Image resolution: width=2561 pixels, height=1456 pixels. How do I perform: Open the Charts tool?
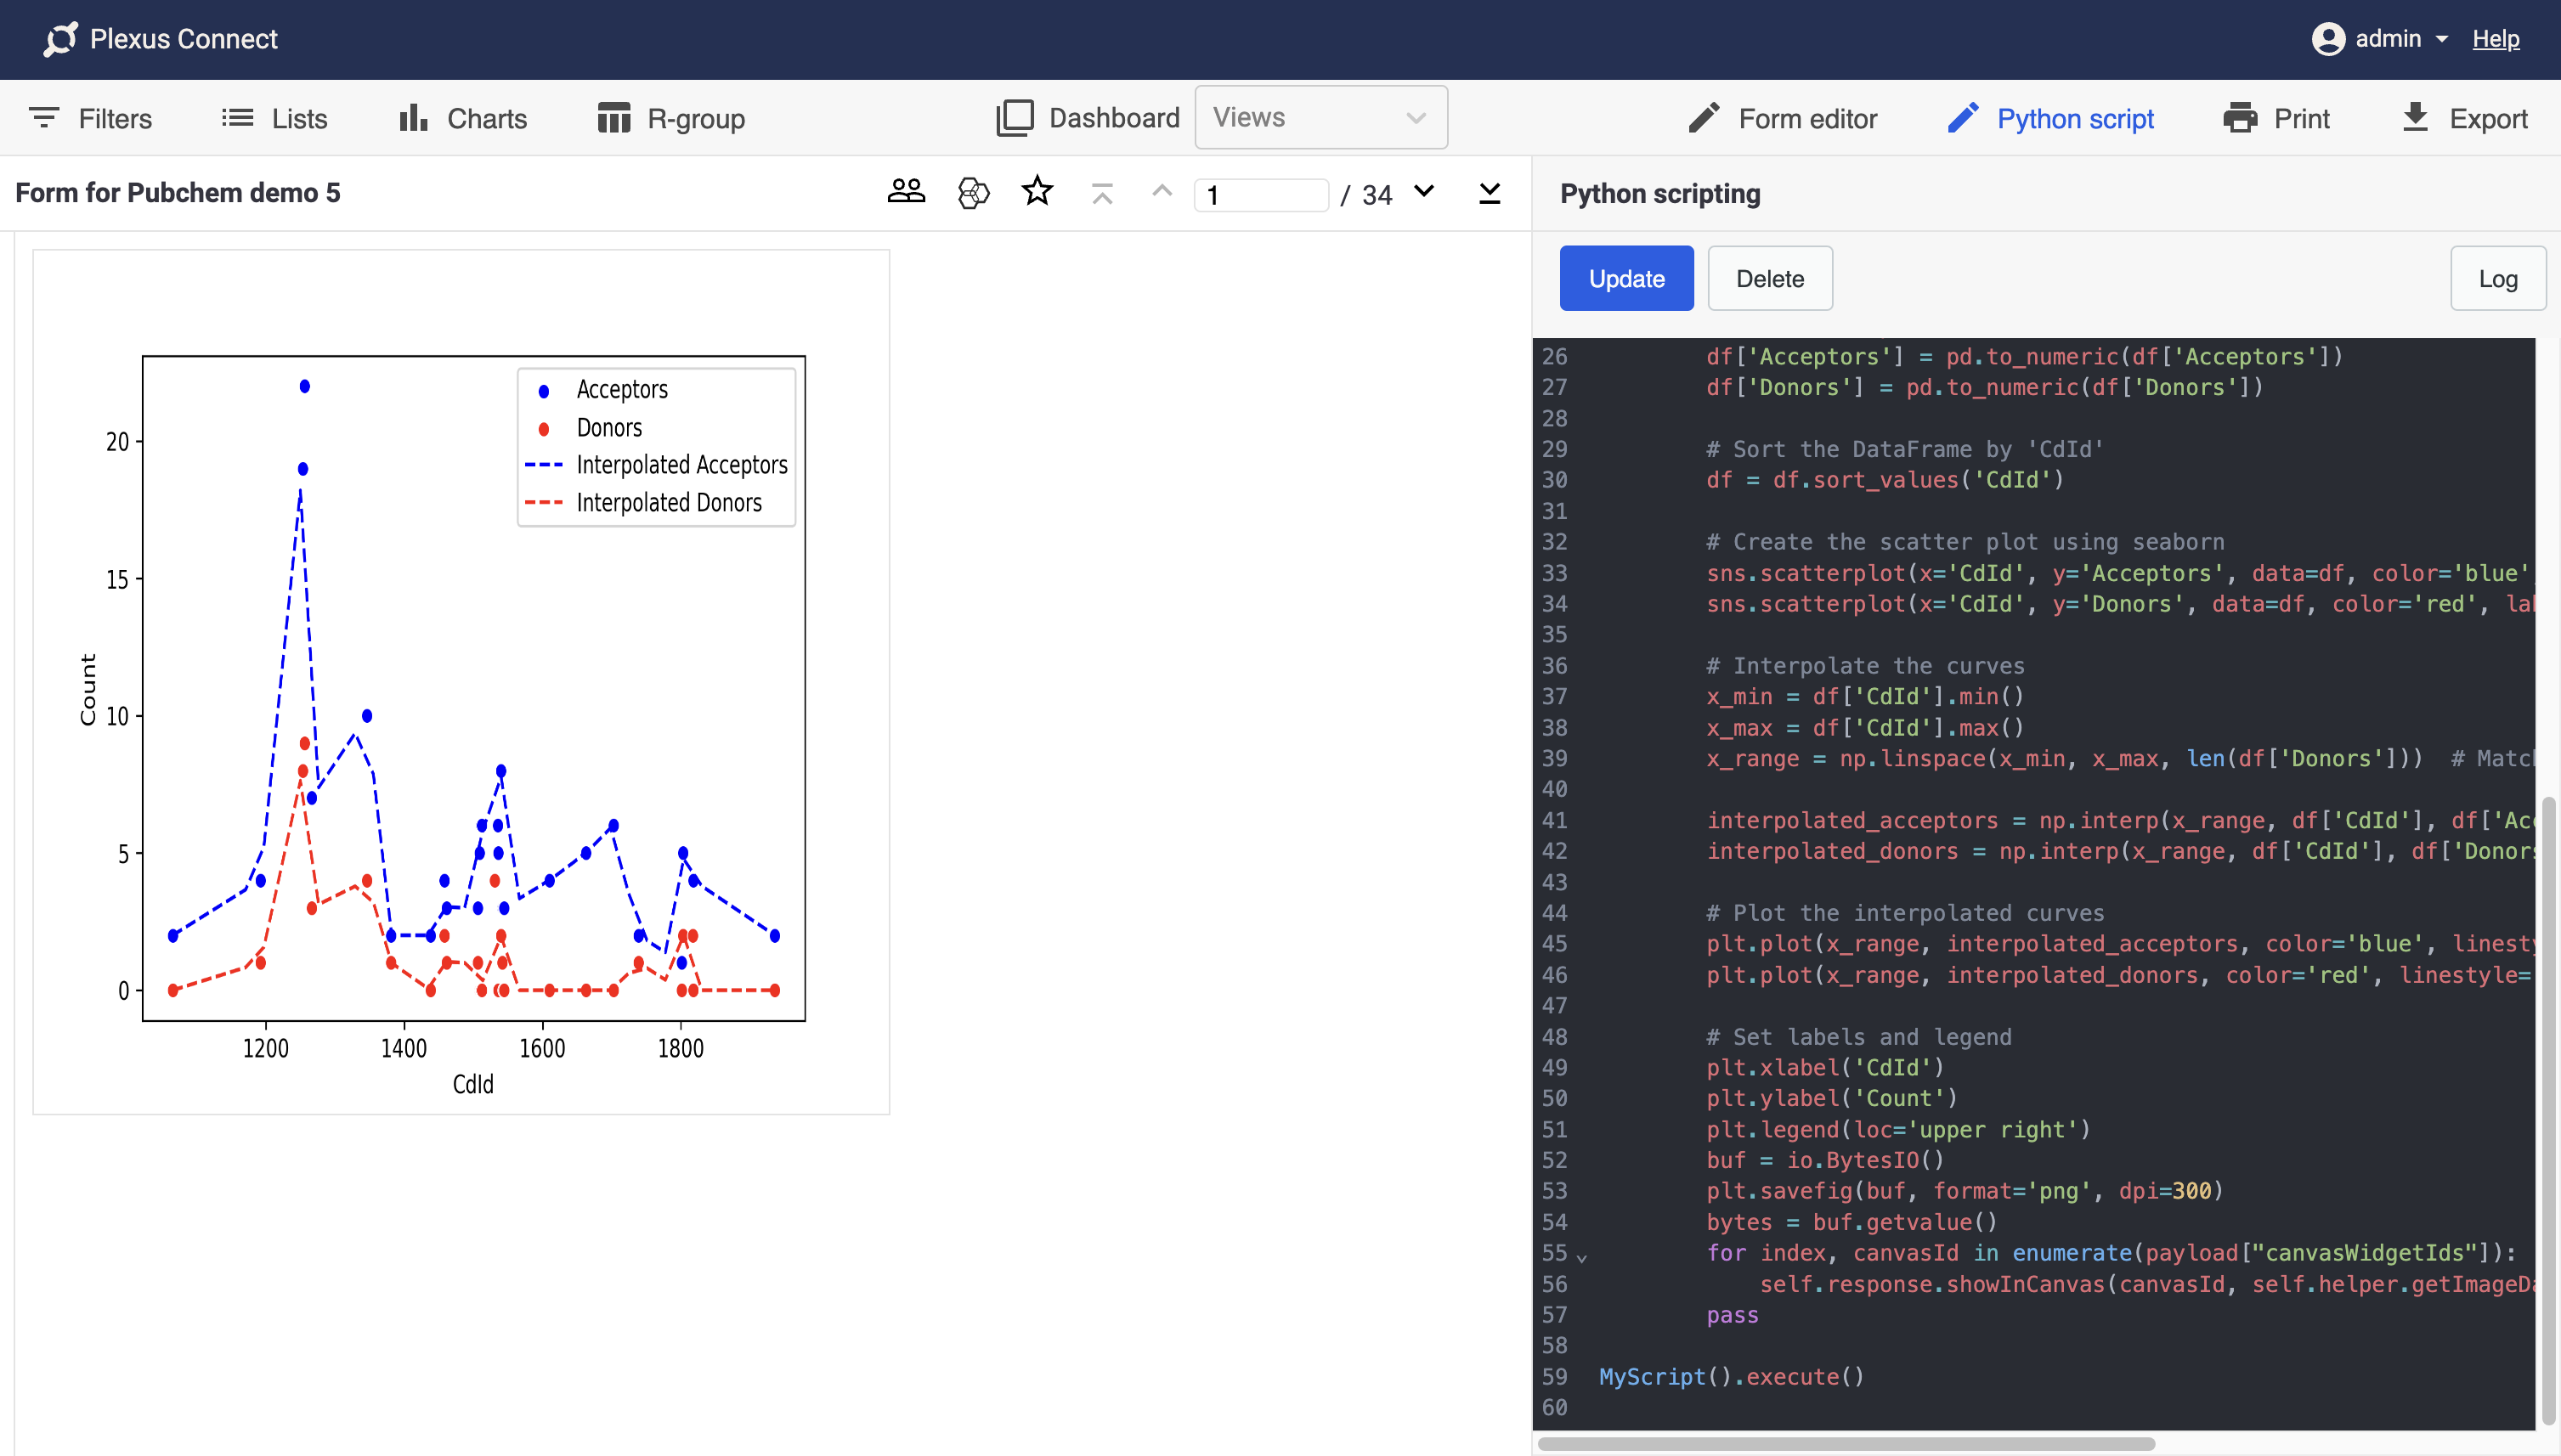(462, 118)
